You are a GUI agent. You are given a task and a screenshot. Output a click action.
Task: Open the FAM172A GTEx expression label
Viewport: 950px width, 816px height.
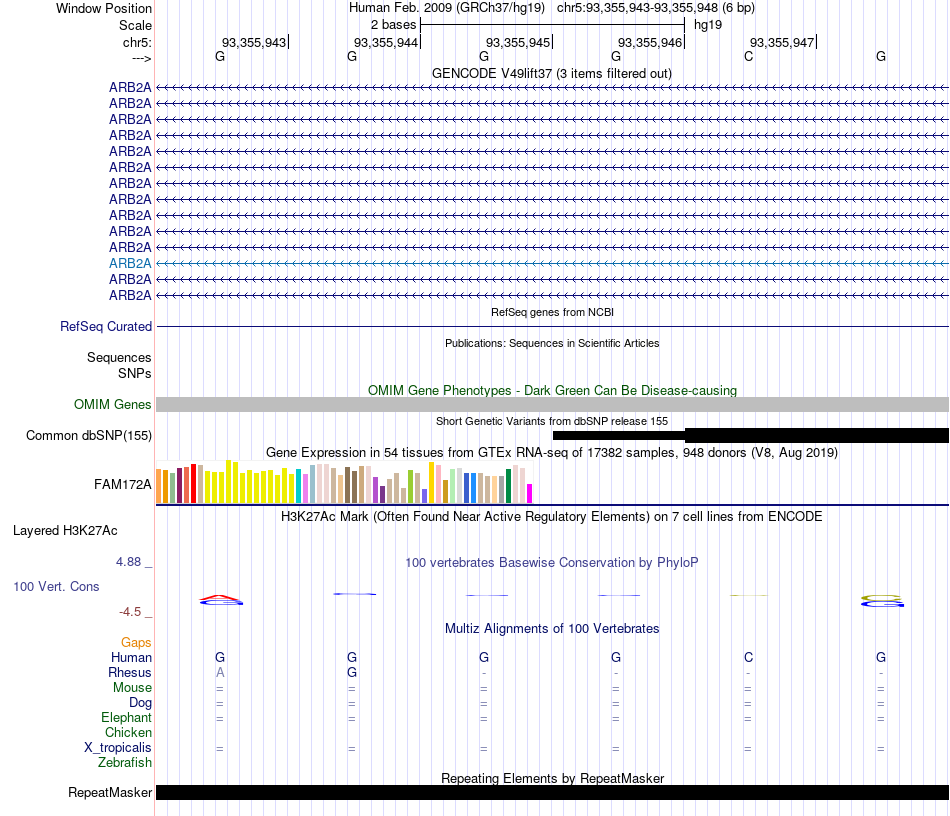[122, 485]
